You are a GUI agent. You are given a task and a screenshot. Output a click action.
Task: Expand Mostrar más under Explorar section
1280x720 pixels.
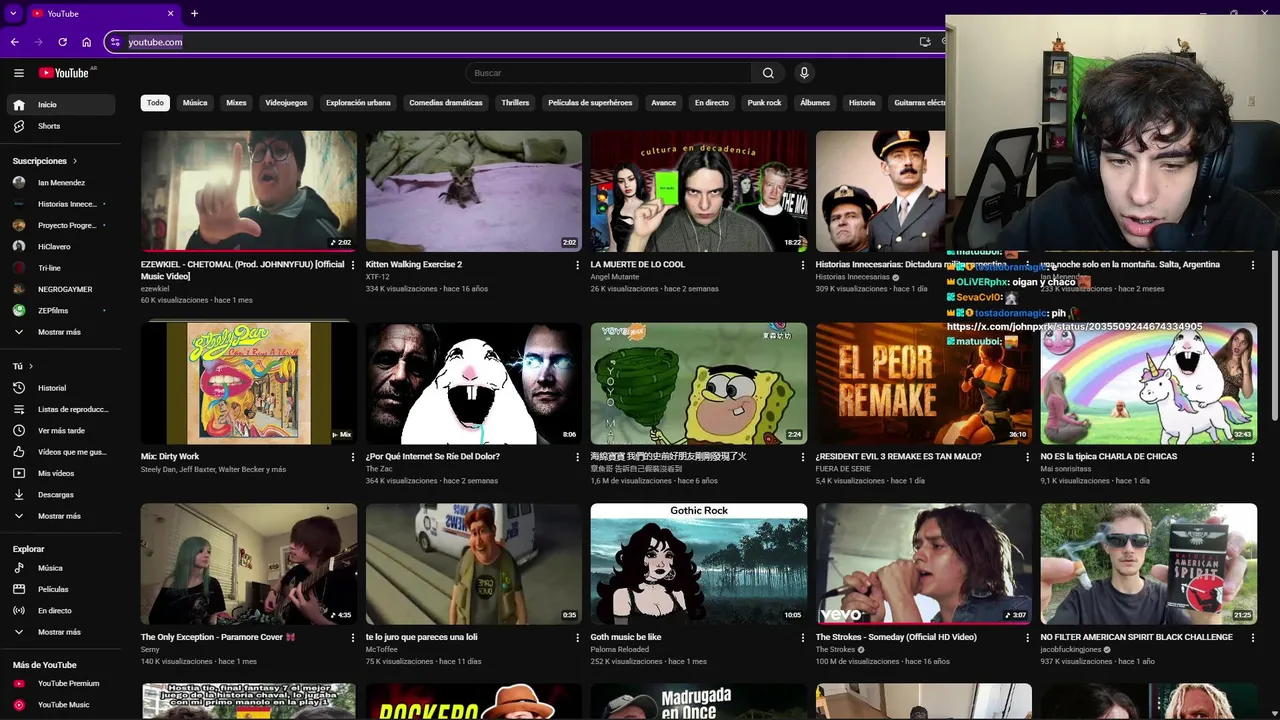click(62, 632)
